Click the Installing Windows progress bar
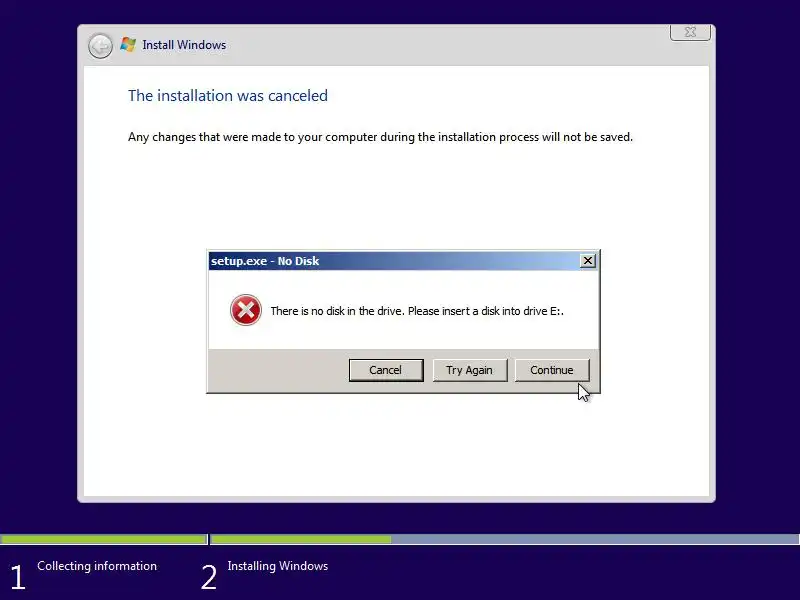This screenshot has height=600, width=800. (505, 539)
